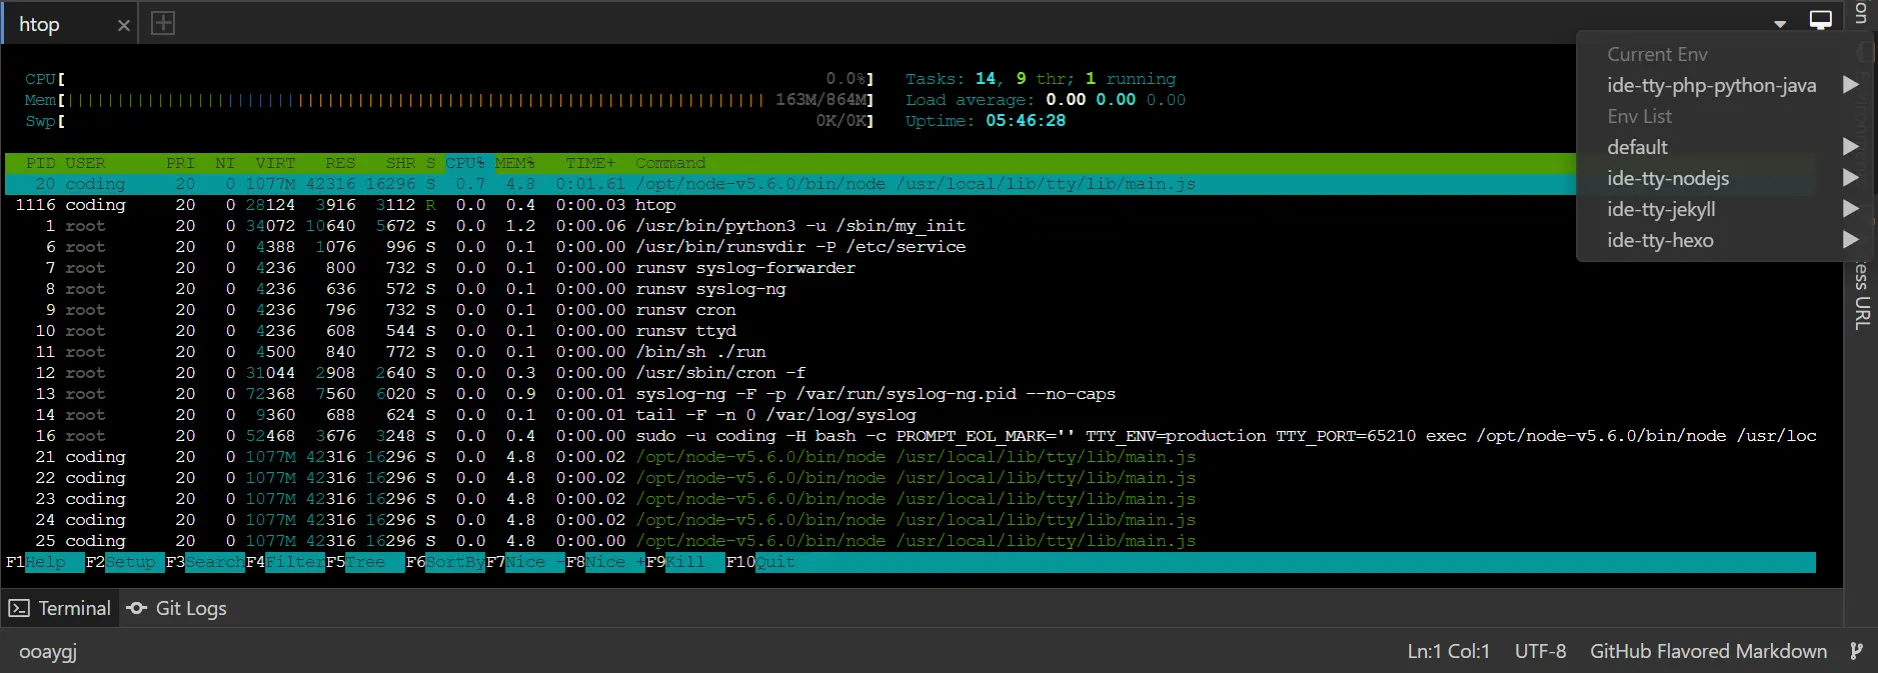Change GitHub Flavored Markdown language mode
This screenshot has height=673, width=1878.
tap(1708, 651)
